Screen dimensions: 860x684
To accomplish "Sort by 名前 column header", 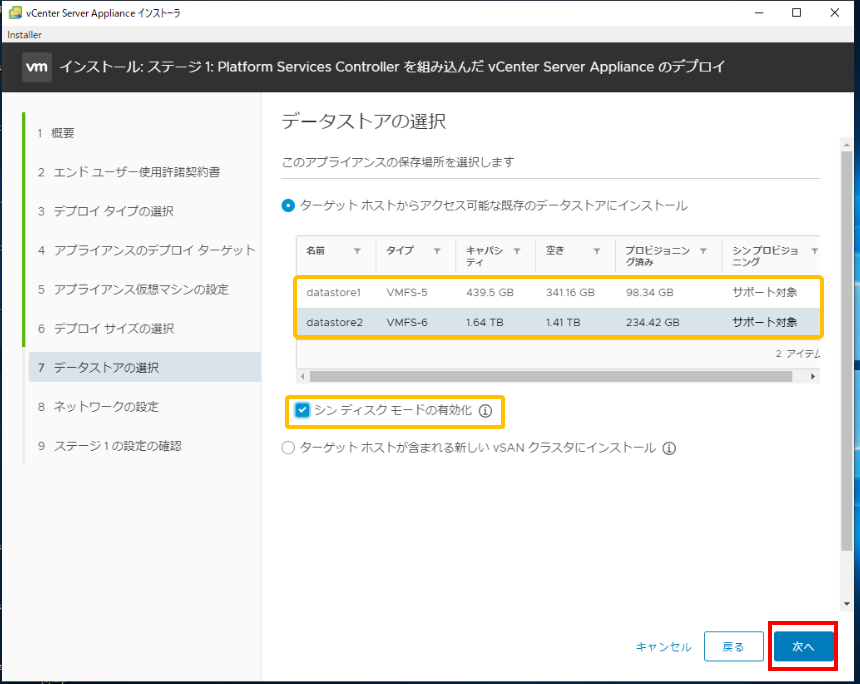I will coord(315,251).
